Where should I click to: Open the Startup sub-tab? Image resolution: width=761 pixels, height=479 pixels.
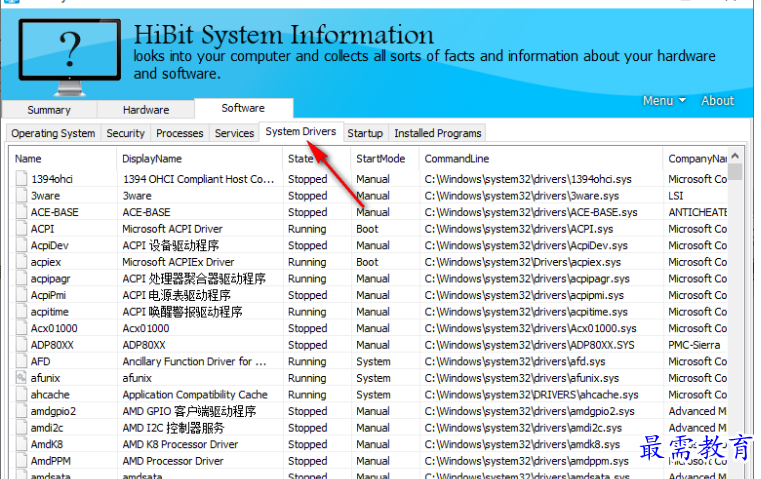coord(365,133)
